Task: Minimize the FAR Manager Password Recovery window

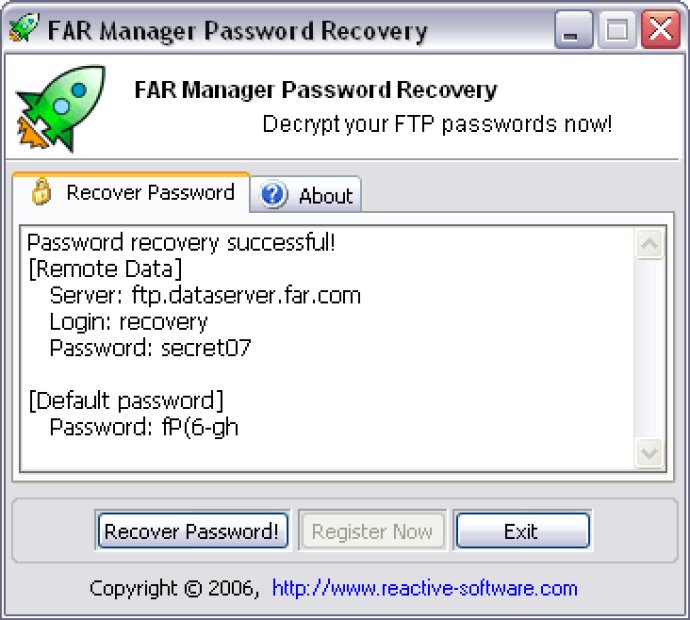Action: coord(573,30)
